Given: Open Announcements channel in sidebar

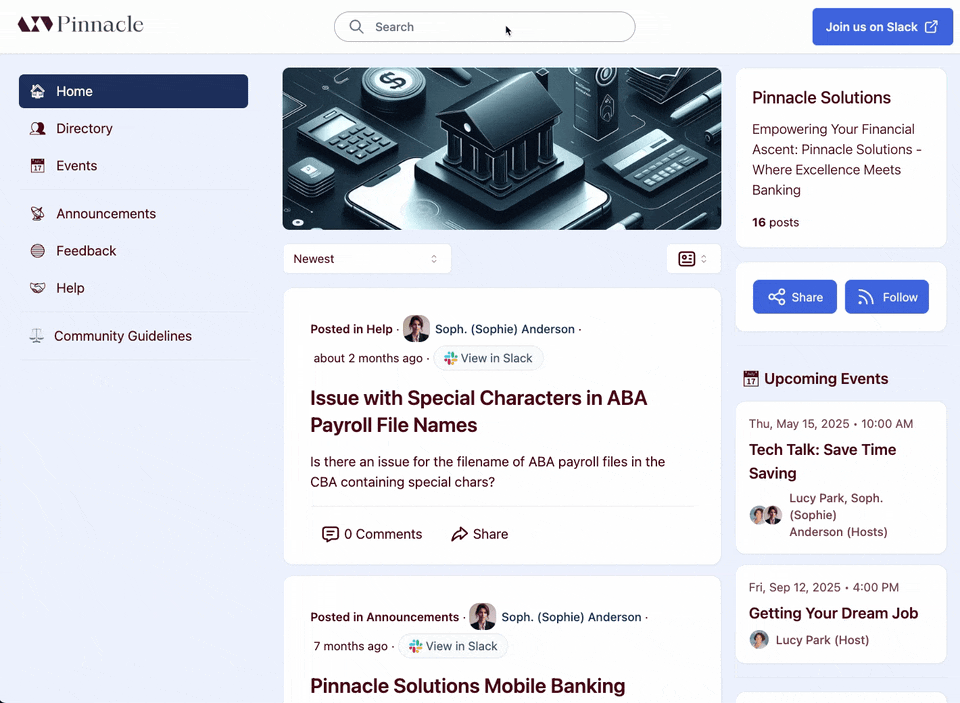Looking at the screenshot, I should 133,214.
